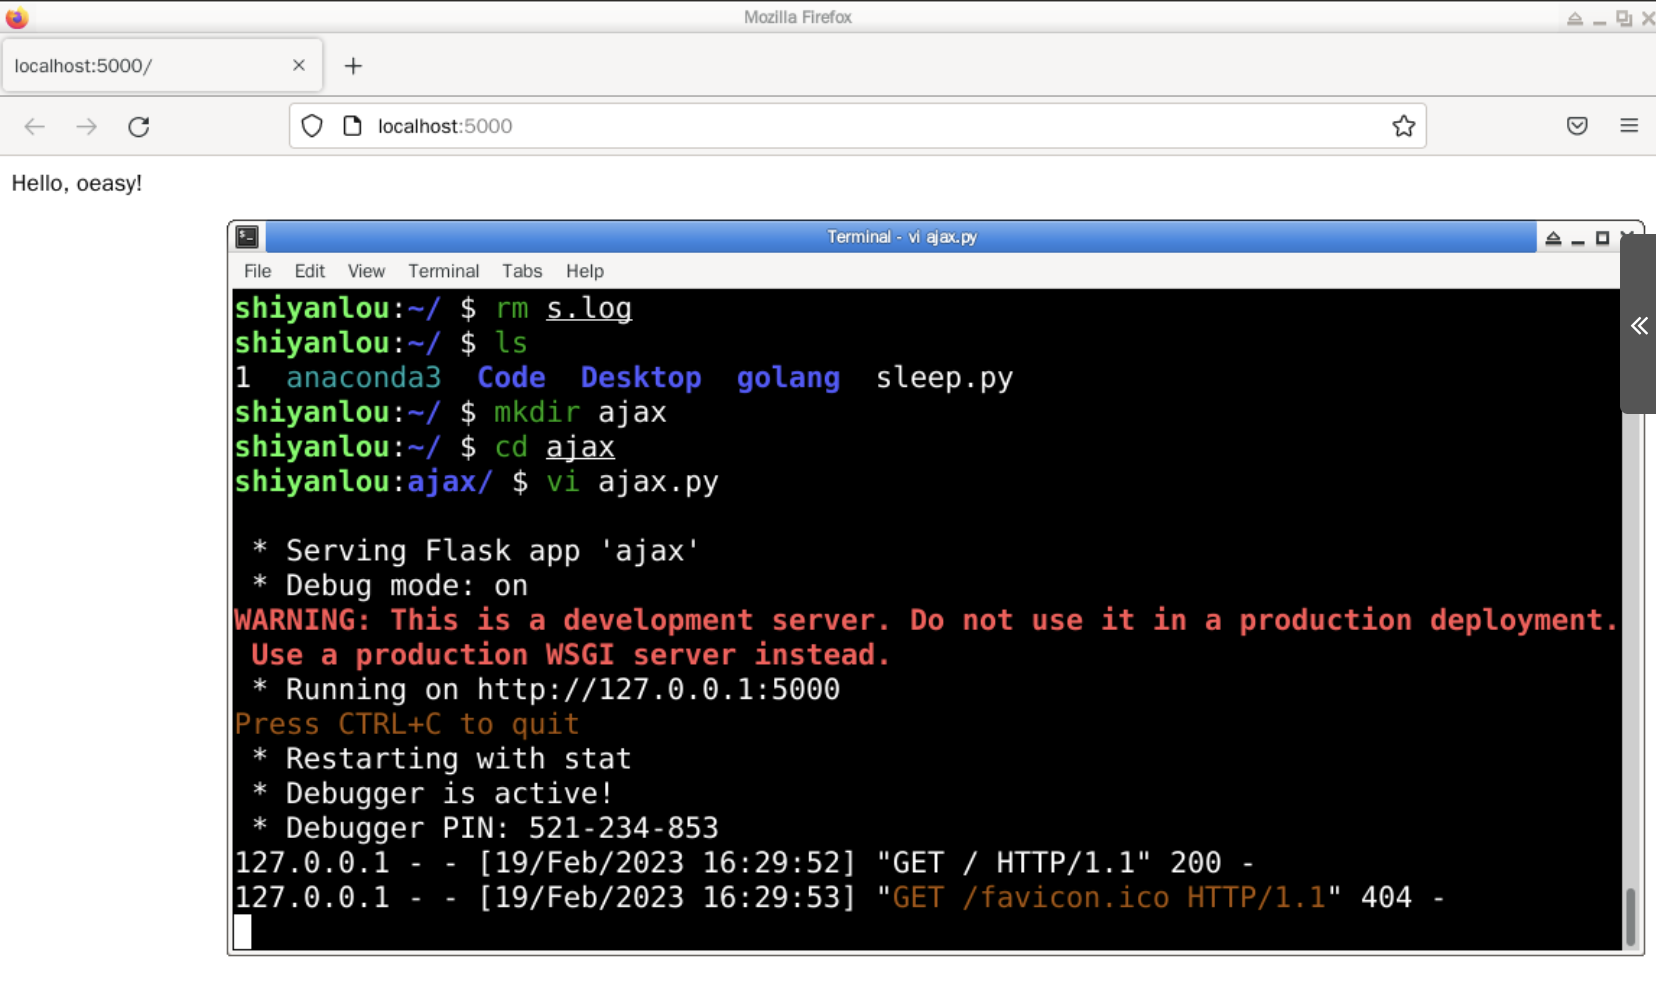
Task: Reload the localhost page
Action: point(139,126)
